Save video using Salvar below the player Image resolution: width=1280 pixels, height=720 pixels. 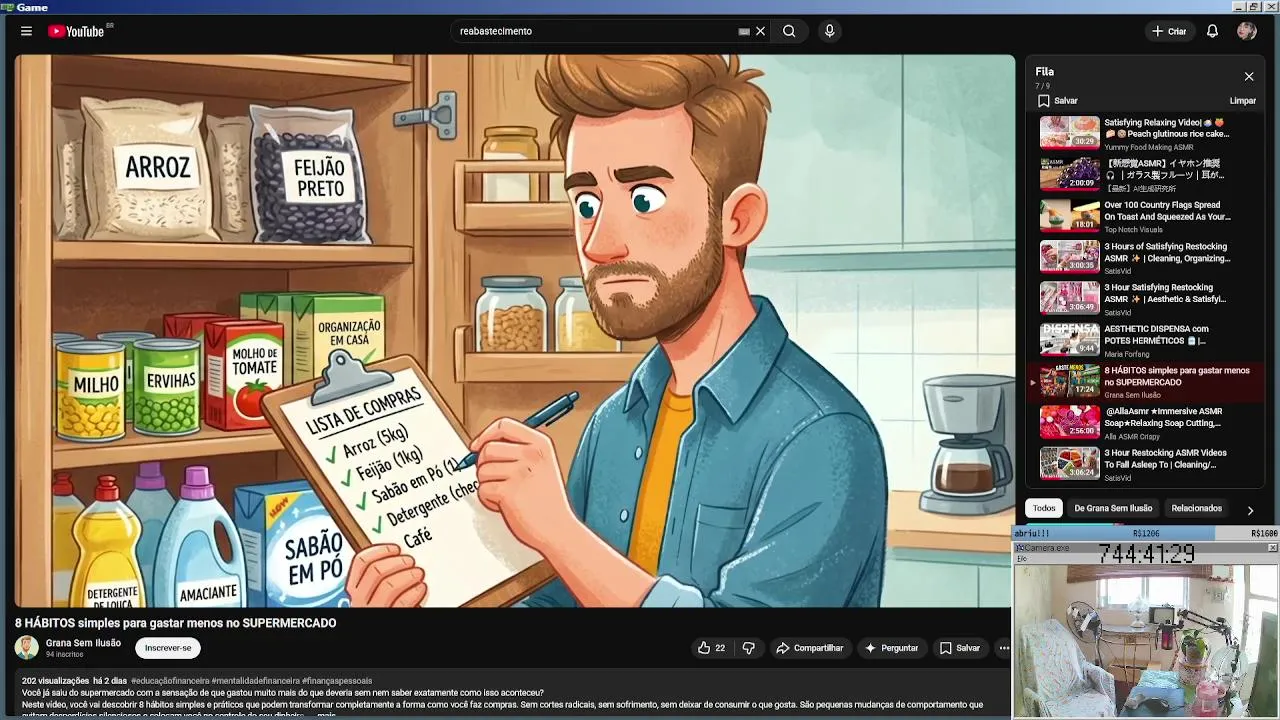(x=959, y=648)
